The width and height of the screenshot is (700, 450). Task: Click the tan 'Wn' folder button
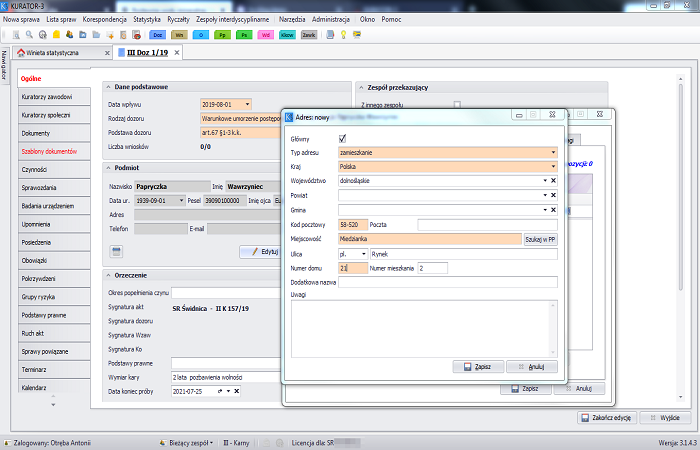179,35
